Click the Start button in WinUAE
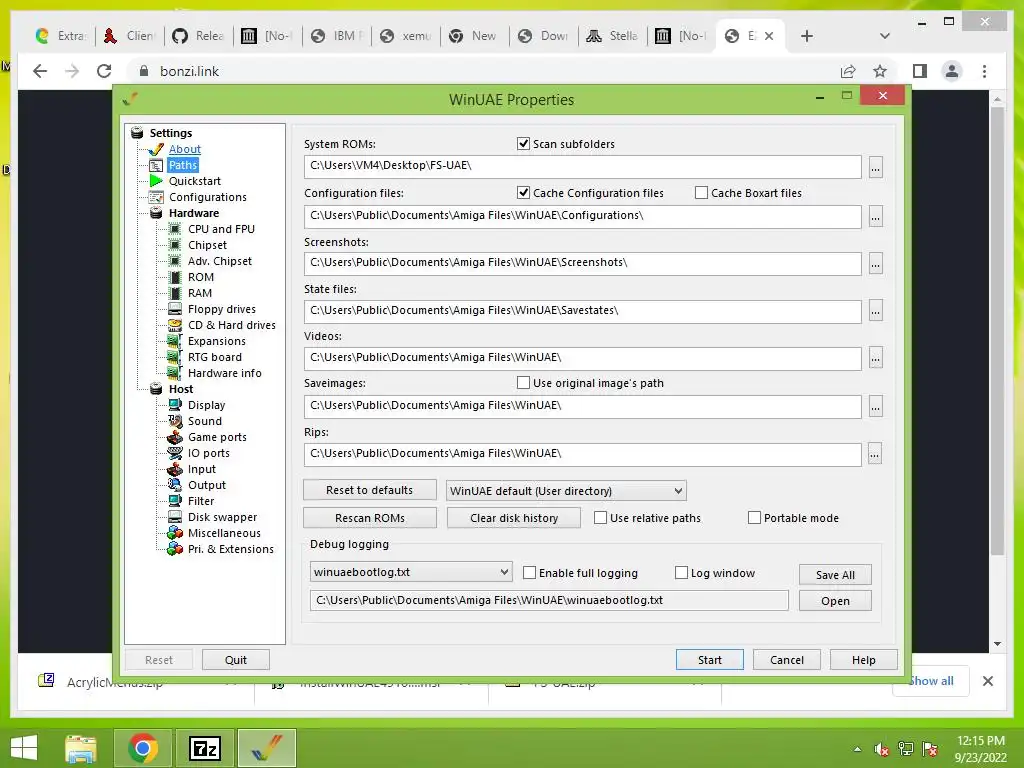Viewport: 1024px width, 768px height. (x=710, y=660)
